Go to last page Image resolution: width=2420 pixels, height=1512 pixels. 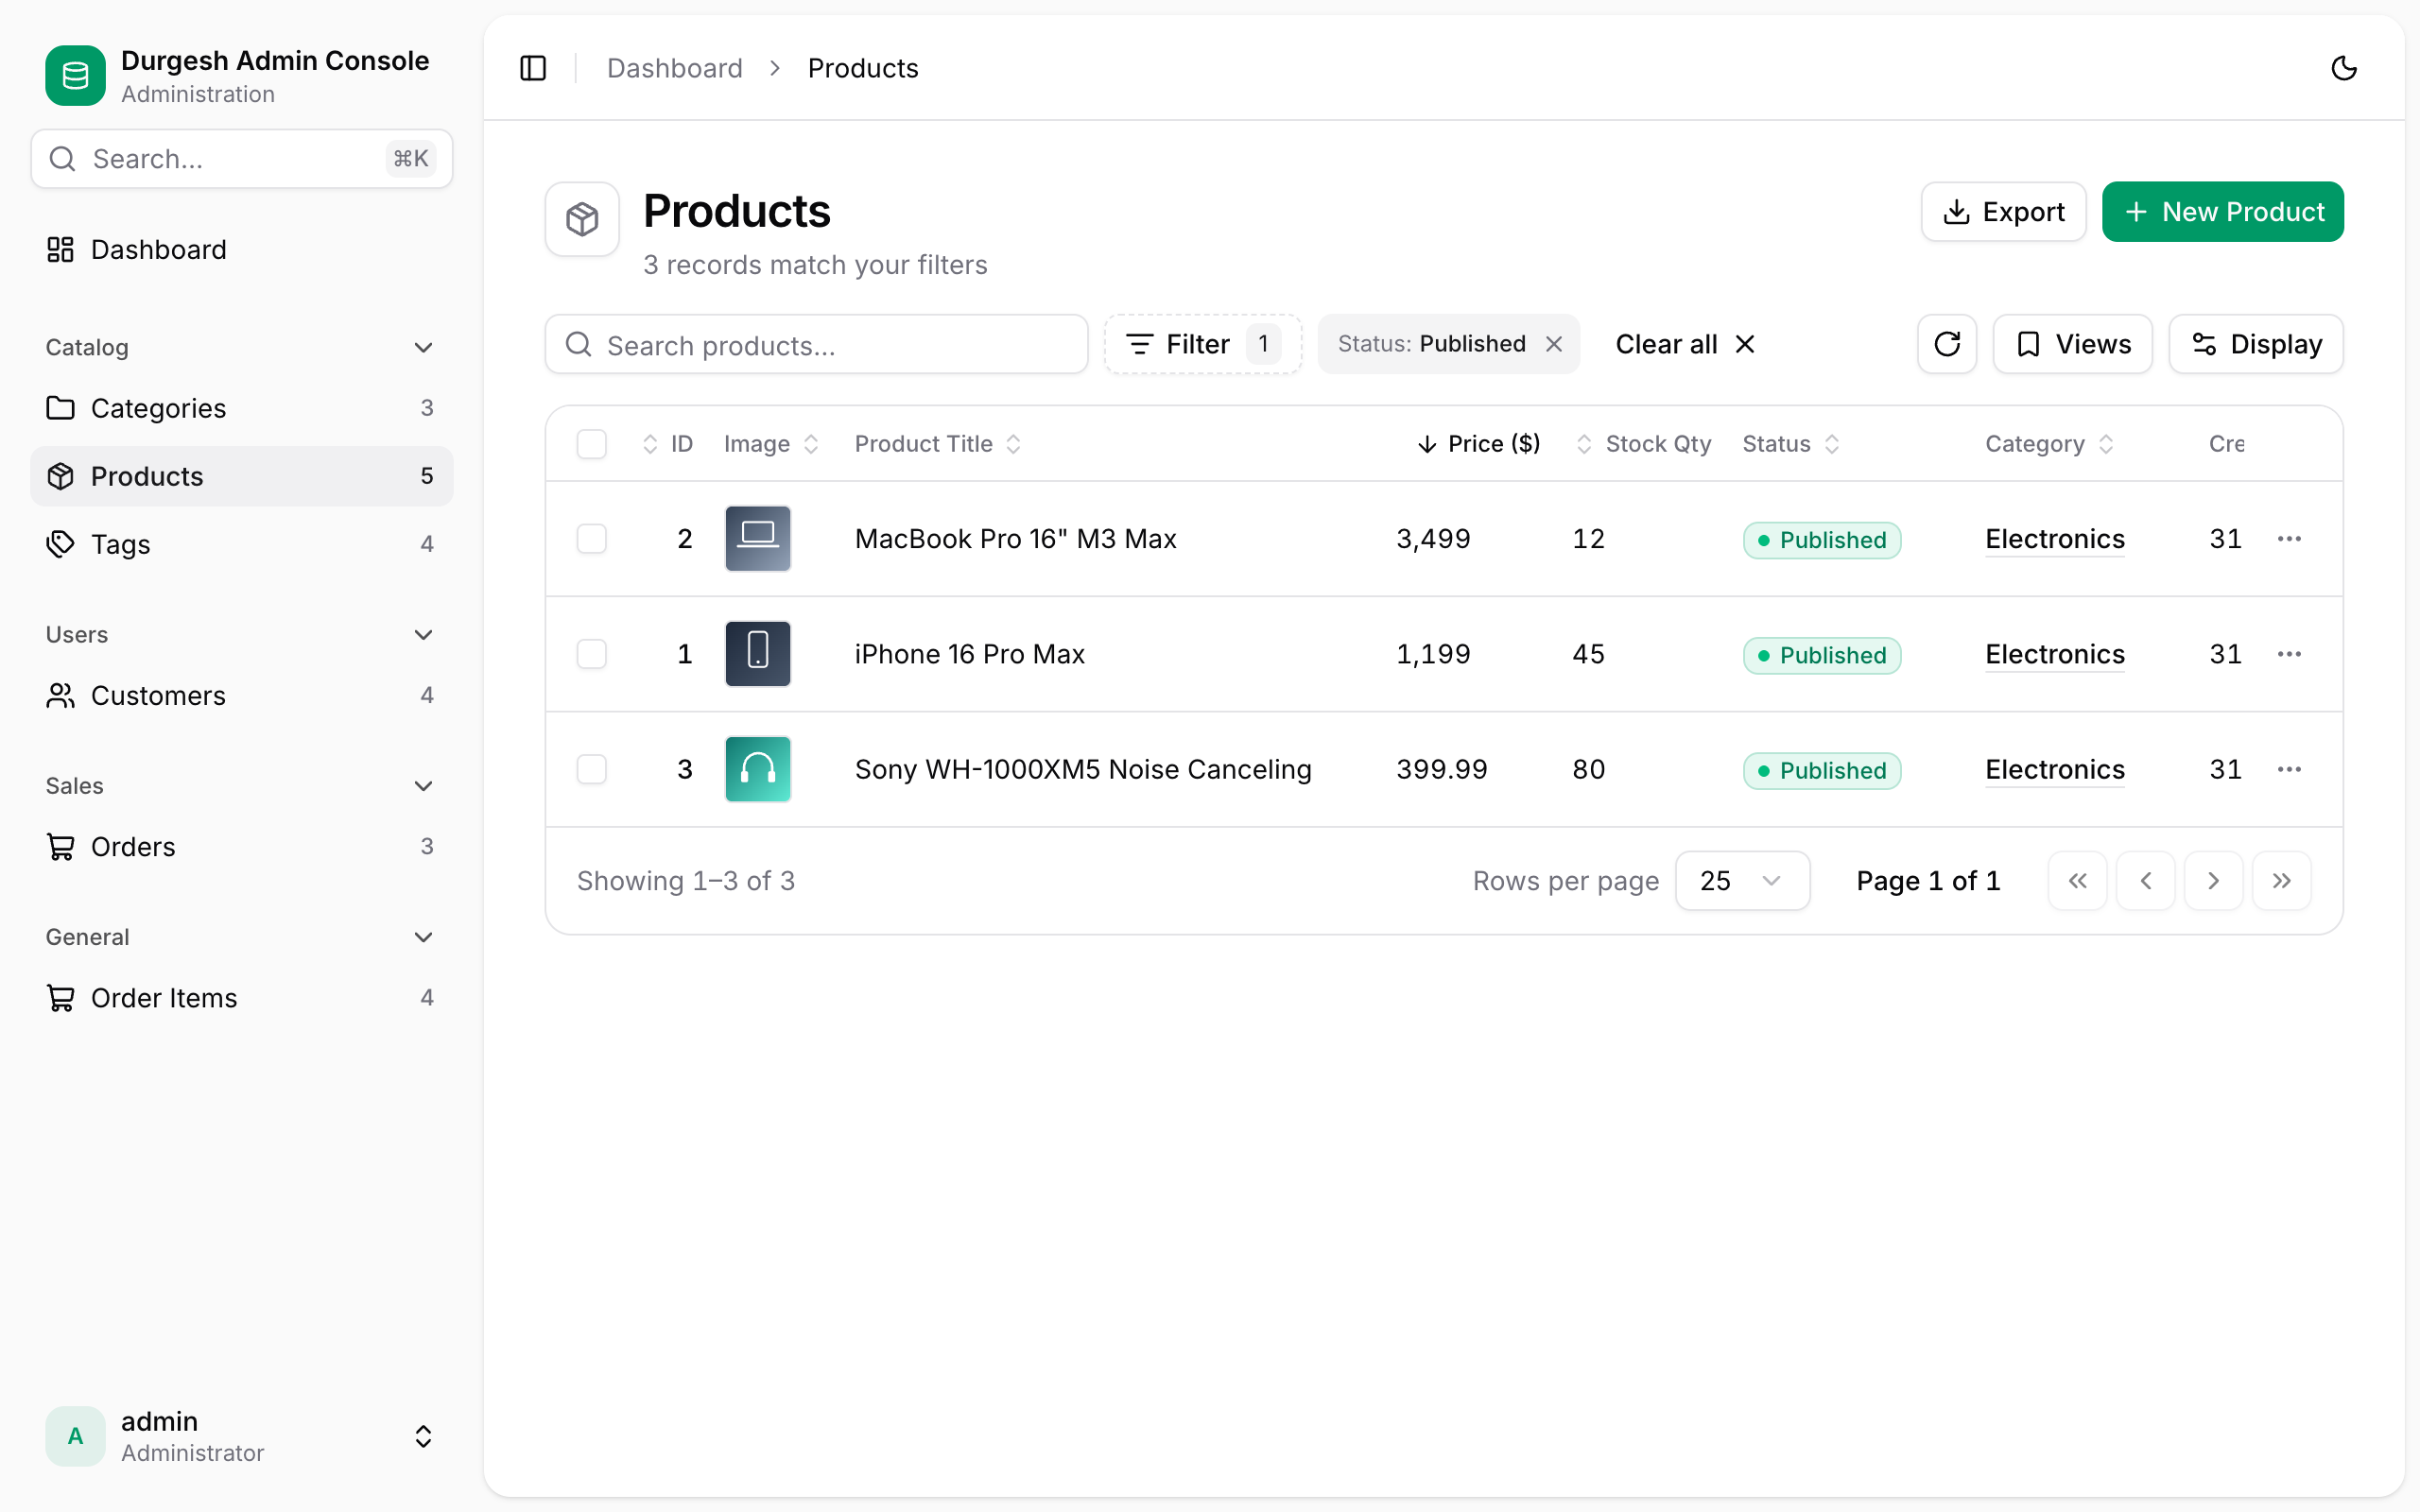pyautogui.click(x=2281, y=881)
